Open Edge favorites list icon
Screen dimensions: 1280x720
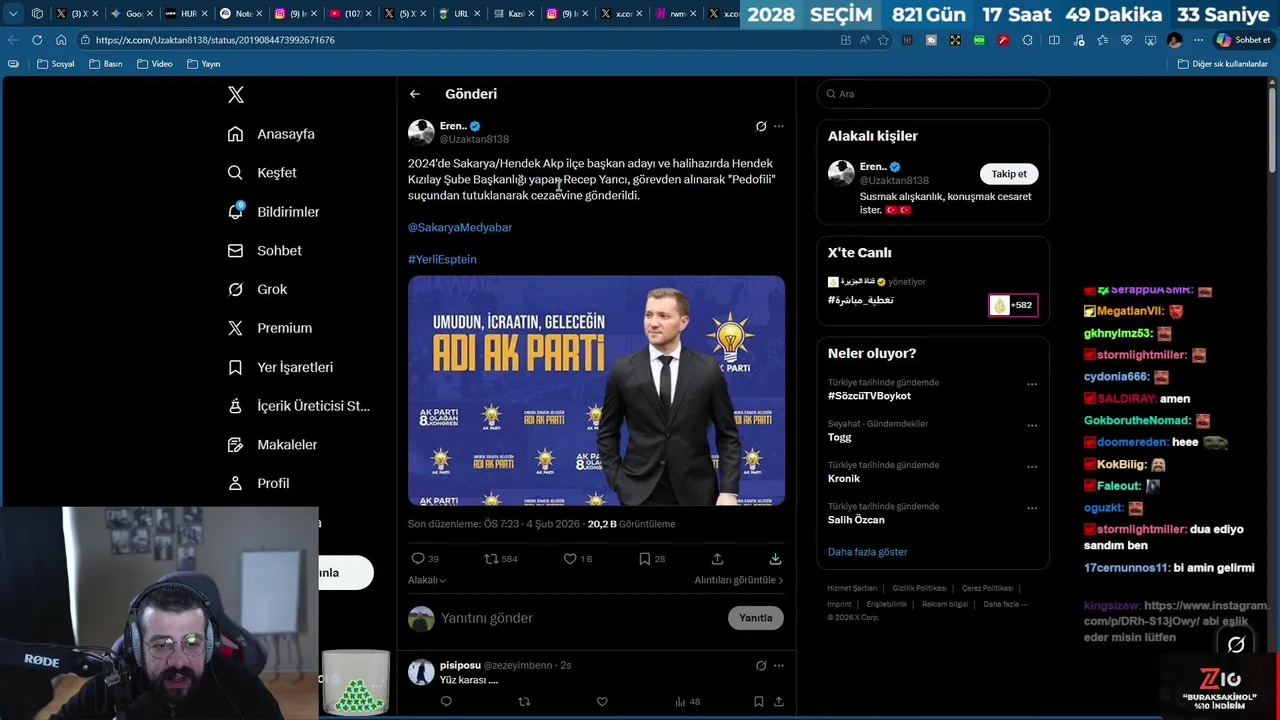tap(1102, 40)
